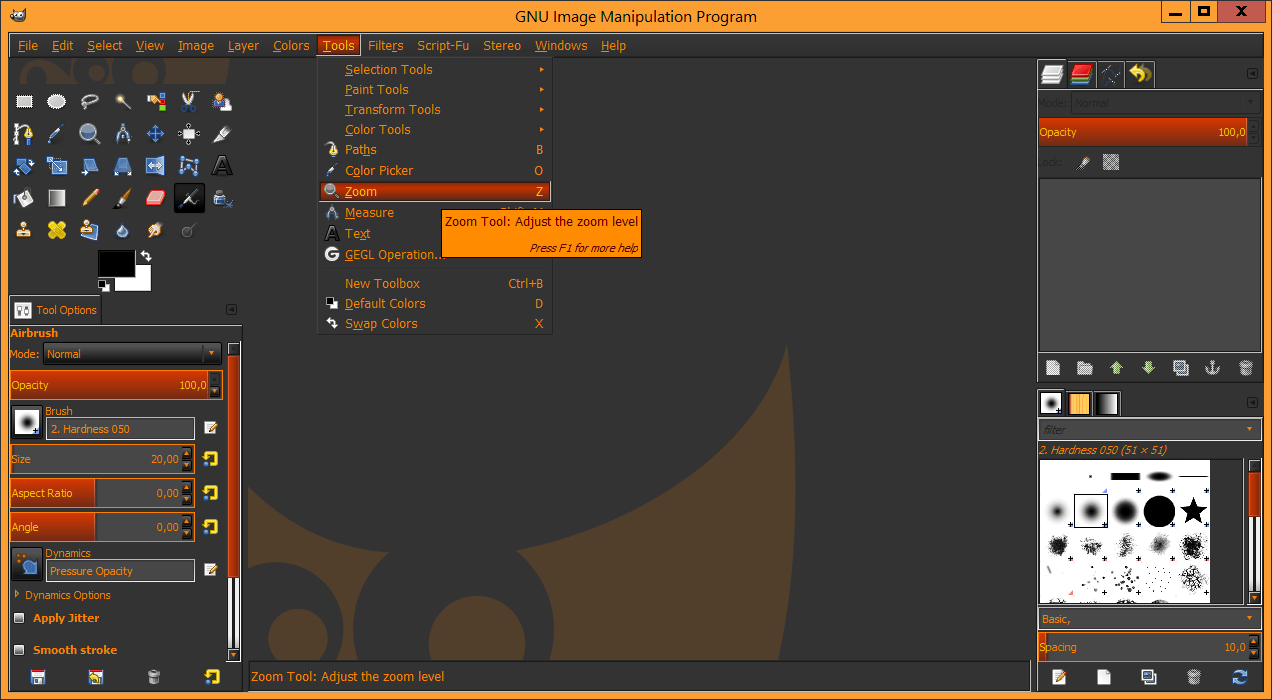Click the black foreground color swatch
The image size is (1272, 700).
coord(116,262)
